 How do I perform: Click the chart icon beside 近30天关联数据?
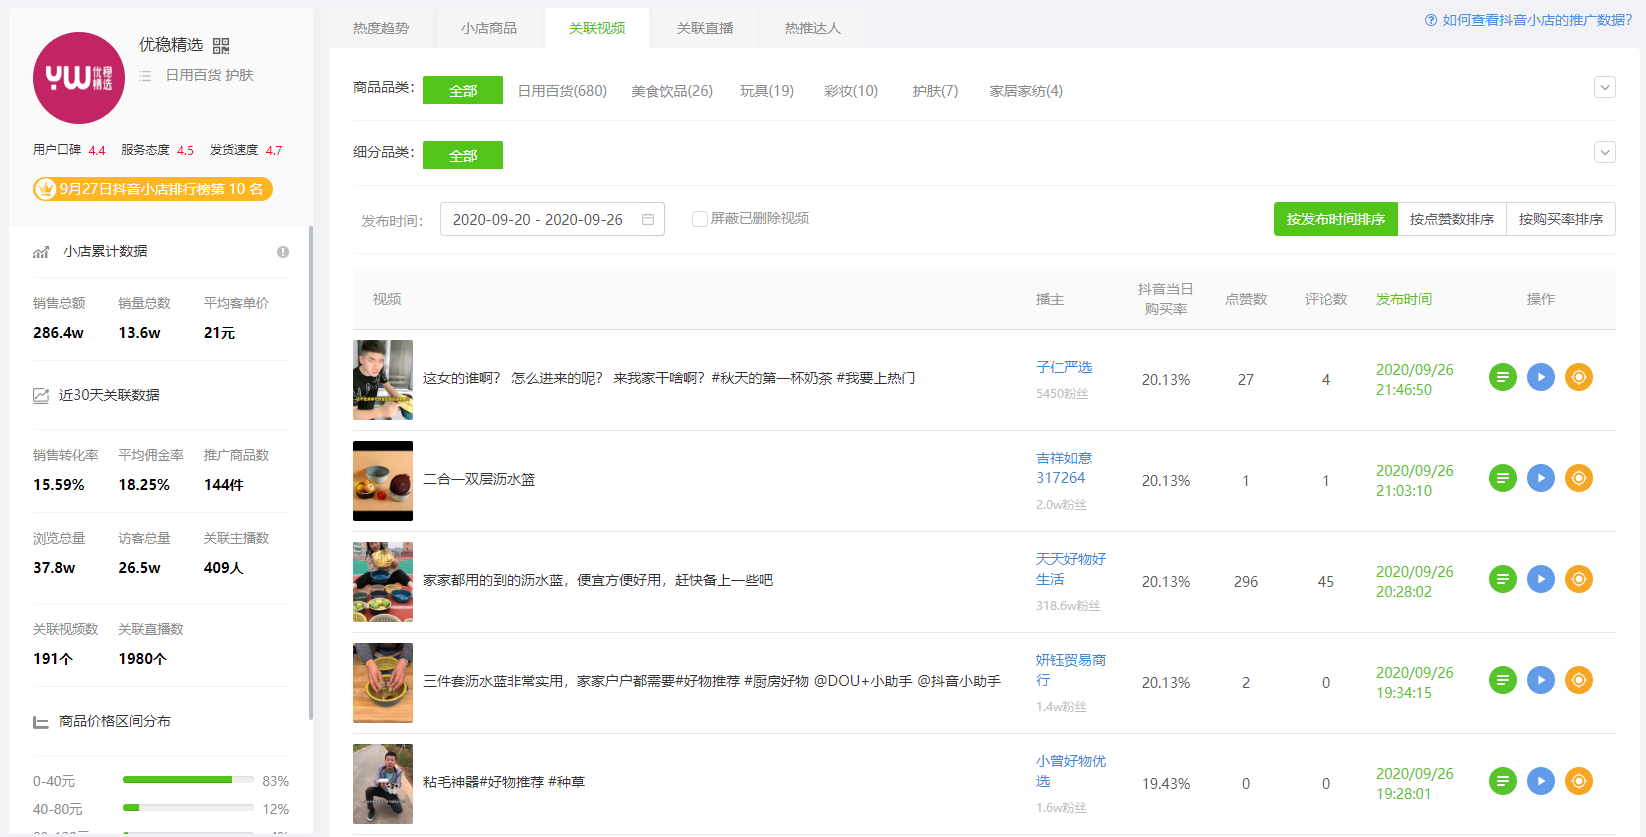(41, 395)
